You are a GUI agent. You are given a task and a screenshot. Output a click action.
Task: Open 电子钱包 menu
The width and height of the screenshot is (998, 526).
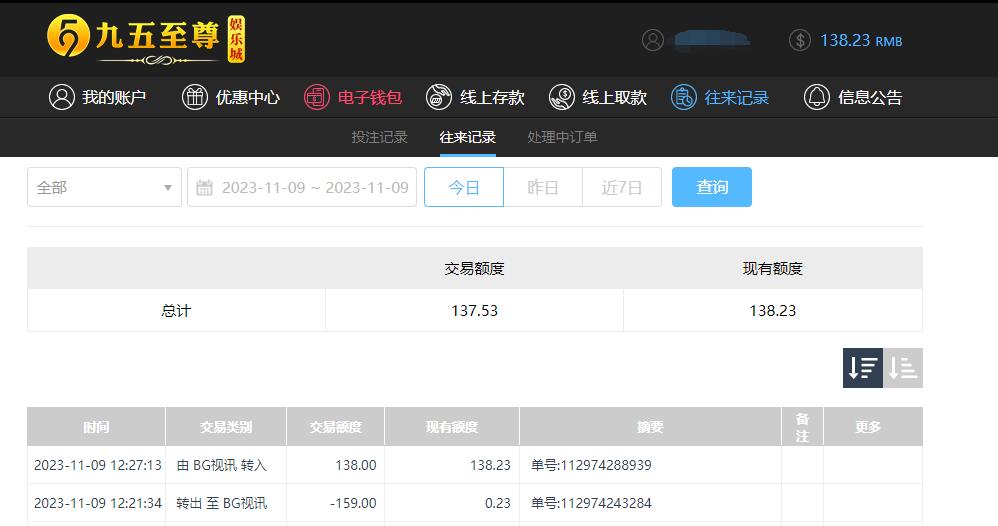353,97
